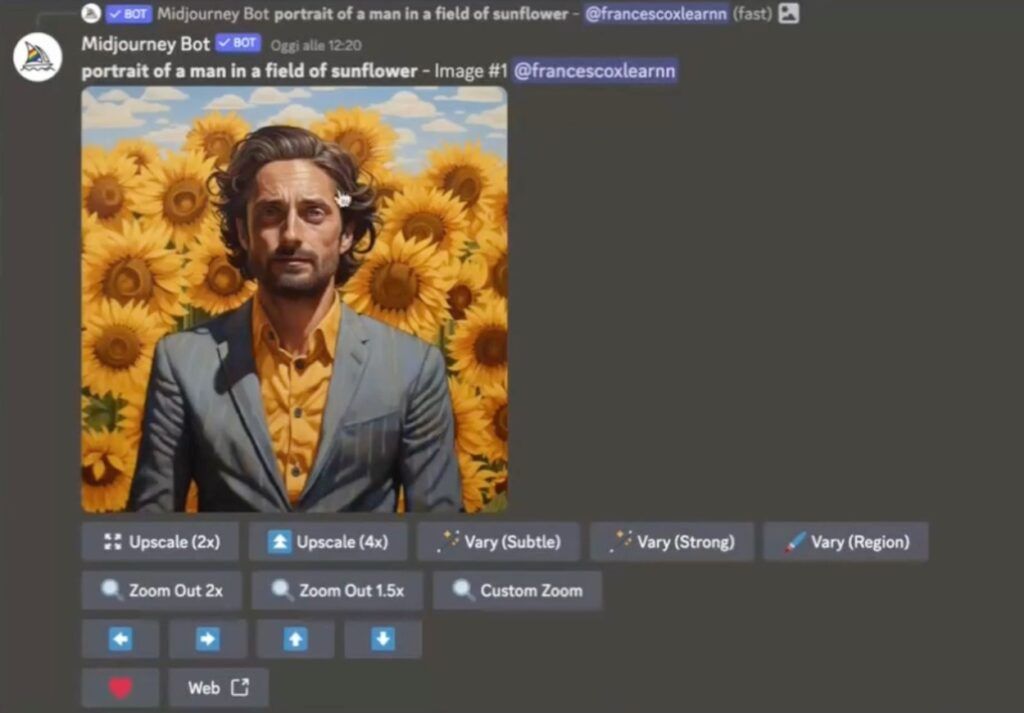Click reply preview prompt text

pos(421,14)
